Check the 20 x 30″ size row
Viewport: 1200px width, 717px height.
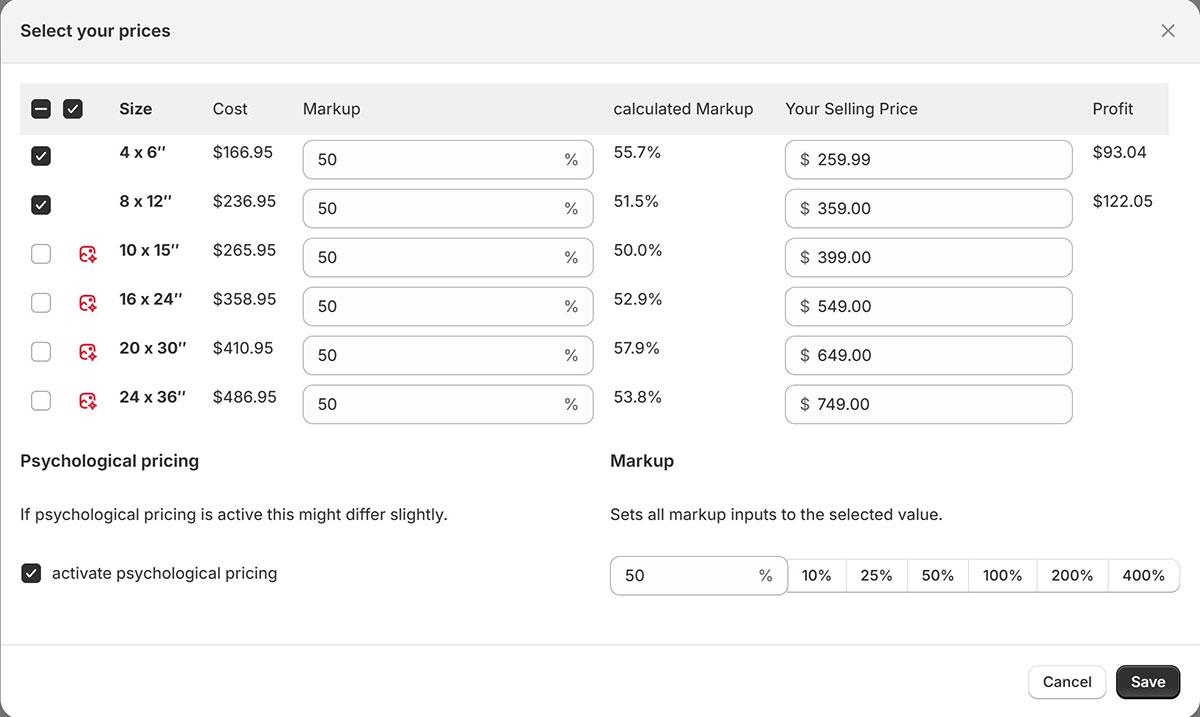41,352
